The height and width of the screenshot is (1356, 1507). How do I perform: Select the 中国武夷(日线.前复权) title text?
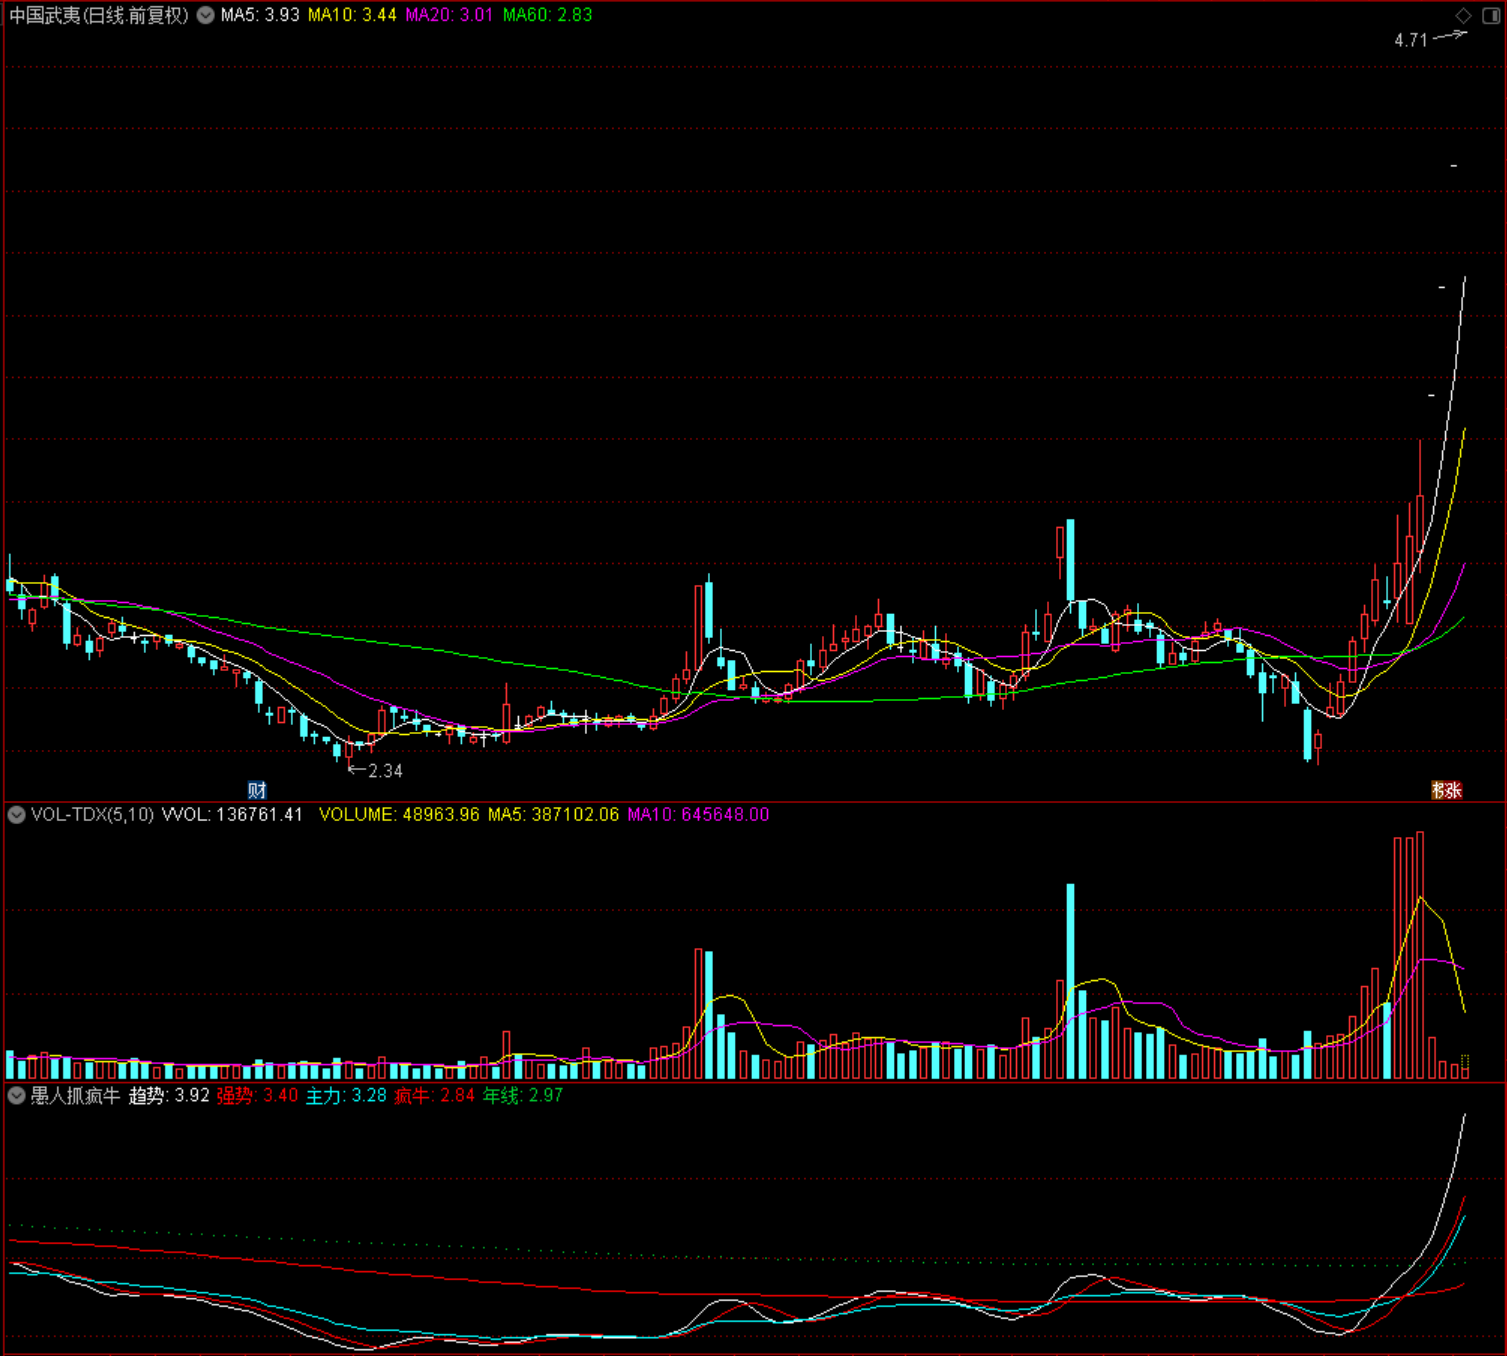pyautogui.click(x=99, y=15)
